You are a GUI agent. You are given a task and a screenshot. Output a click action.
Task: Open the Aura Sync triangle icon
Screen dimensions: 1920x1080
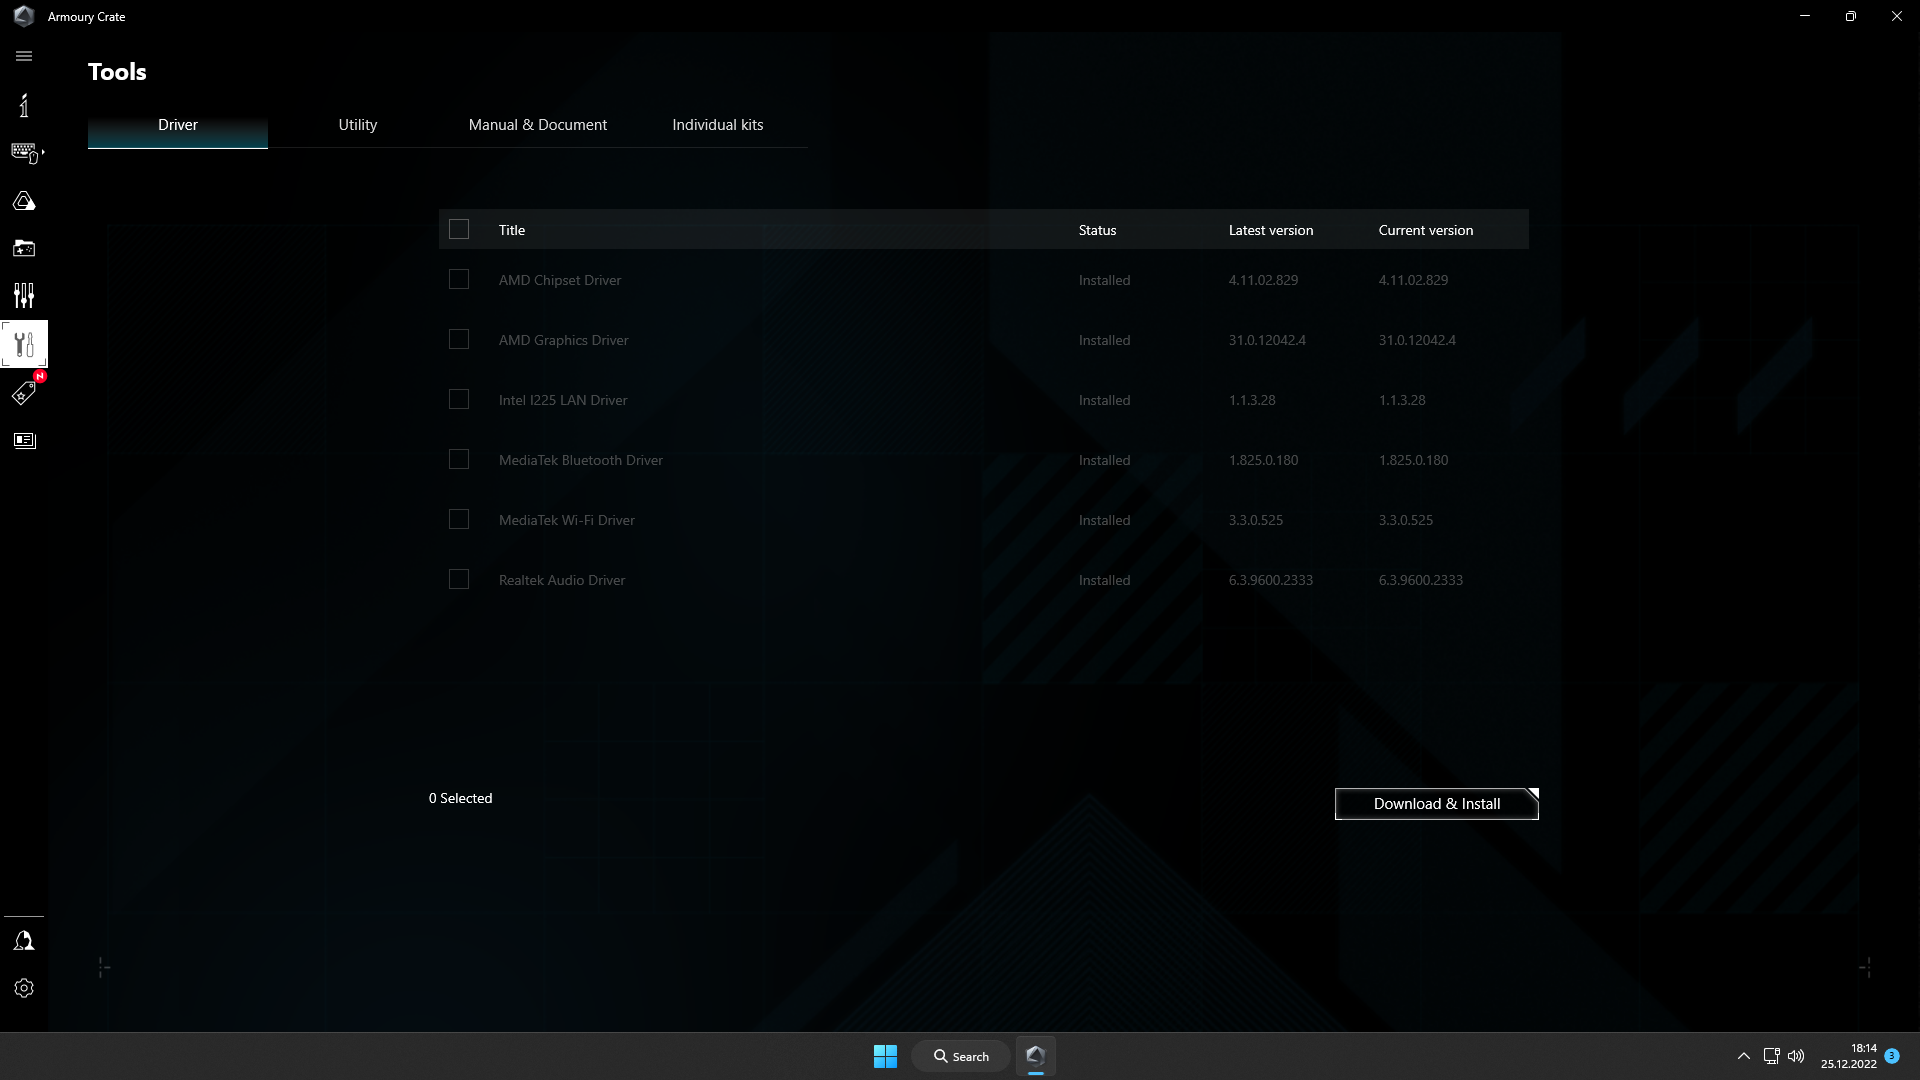coord(24,200)
